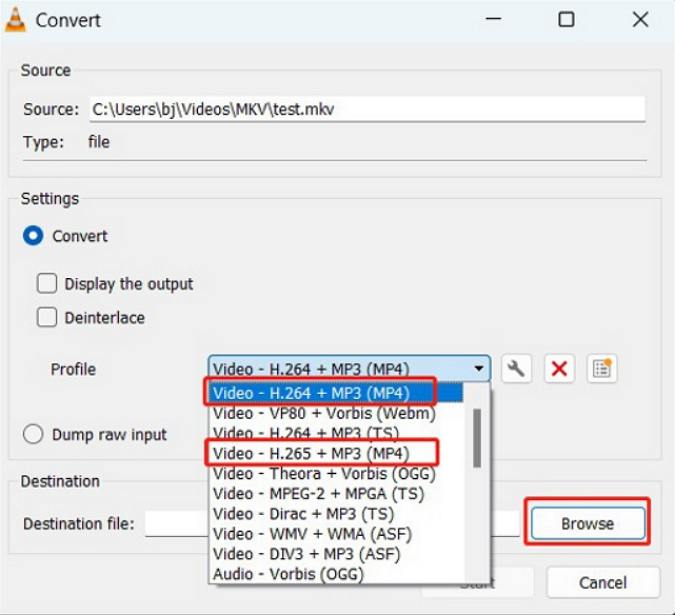
Task: Choose Video - MPEG-2 + MPGA (TS)
Action: point(337,494)
